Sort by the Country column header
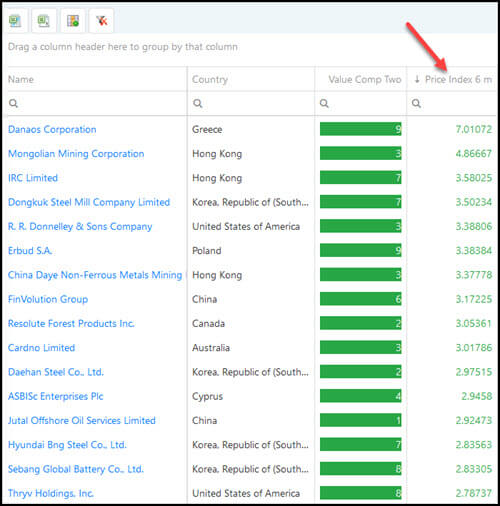The width and height of the screenshot is (500, 506). click(210, 79)
